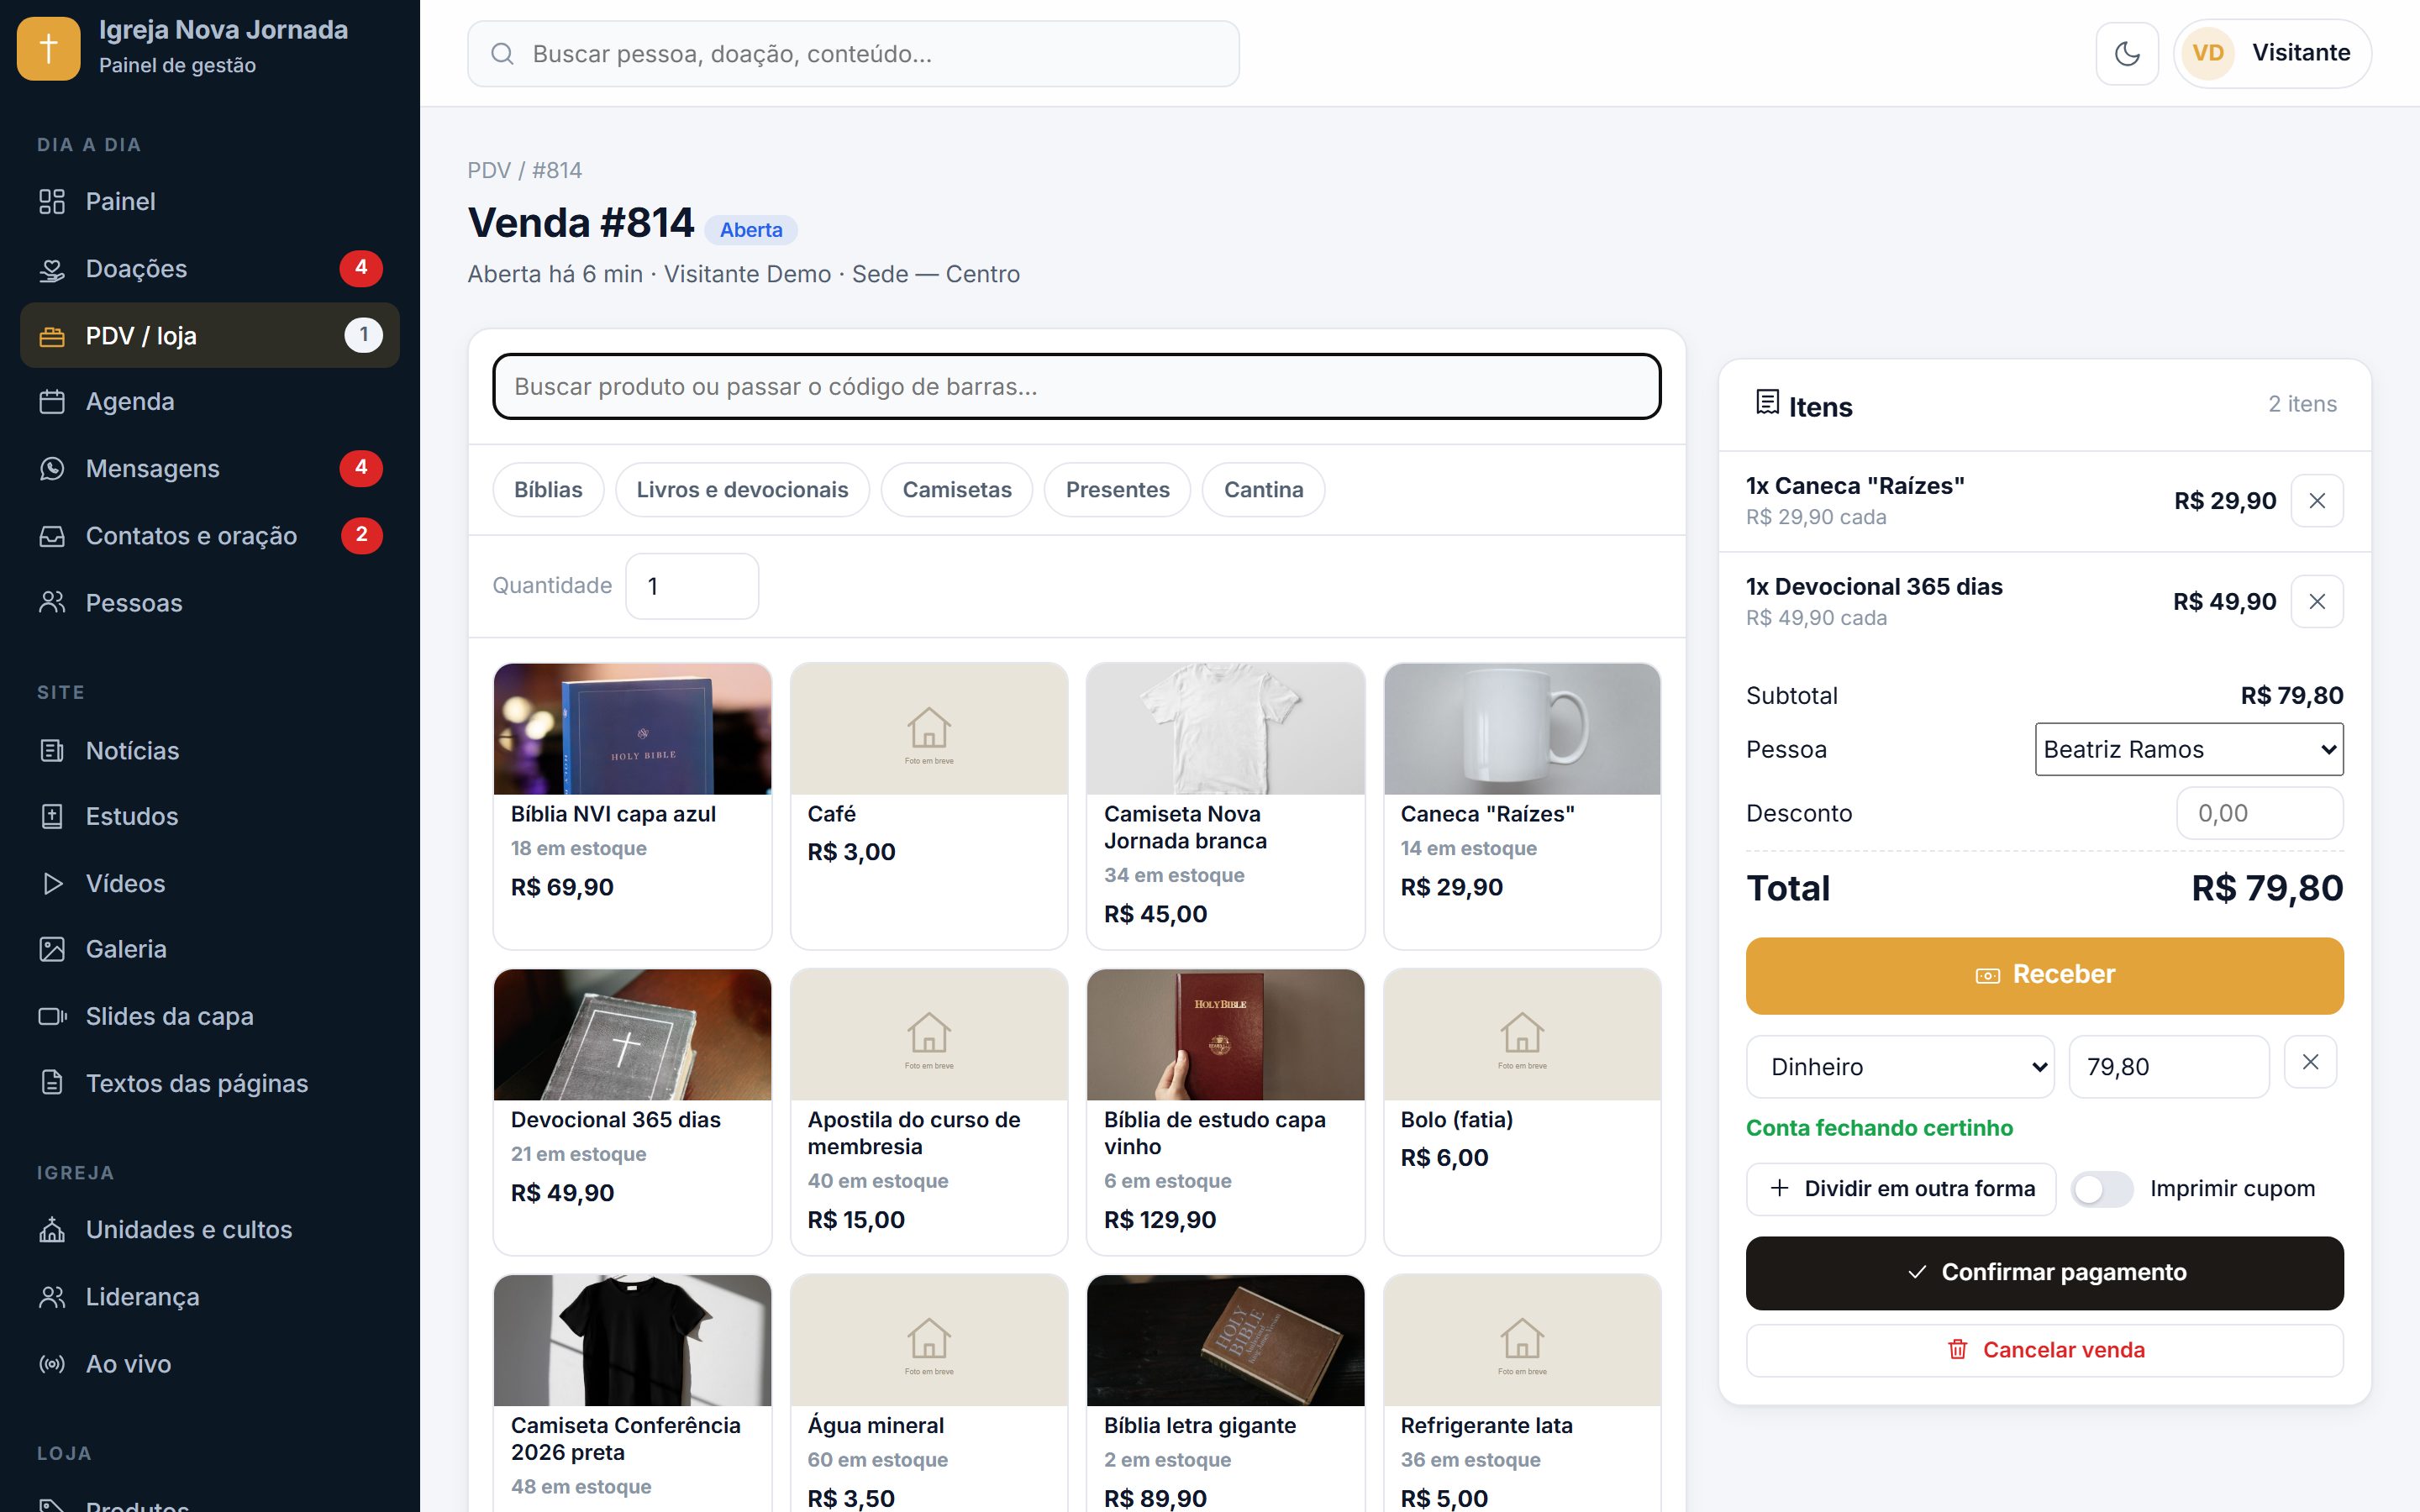Image resolution: width=2420 pixels, height=1512 pixels.
Task: Filter products by Bíblias category
Action: (548, 489)
